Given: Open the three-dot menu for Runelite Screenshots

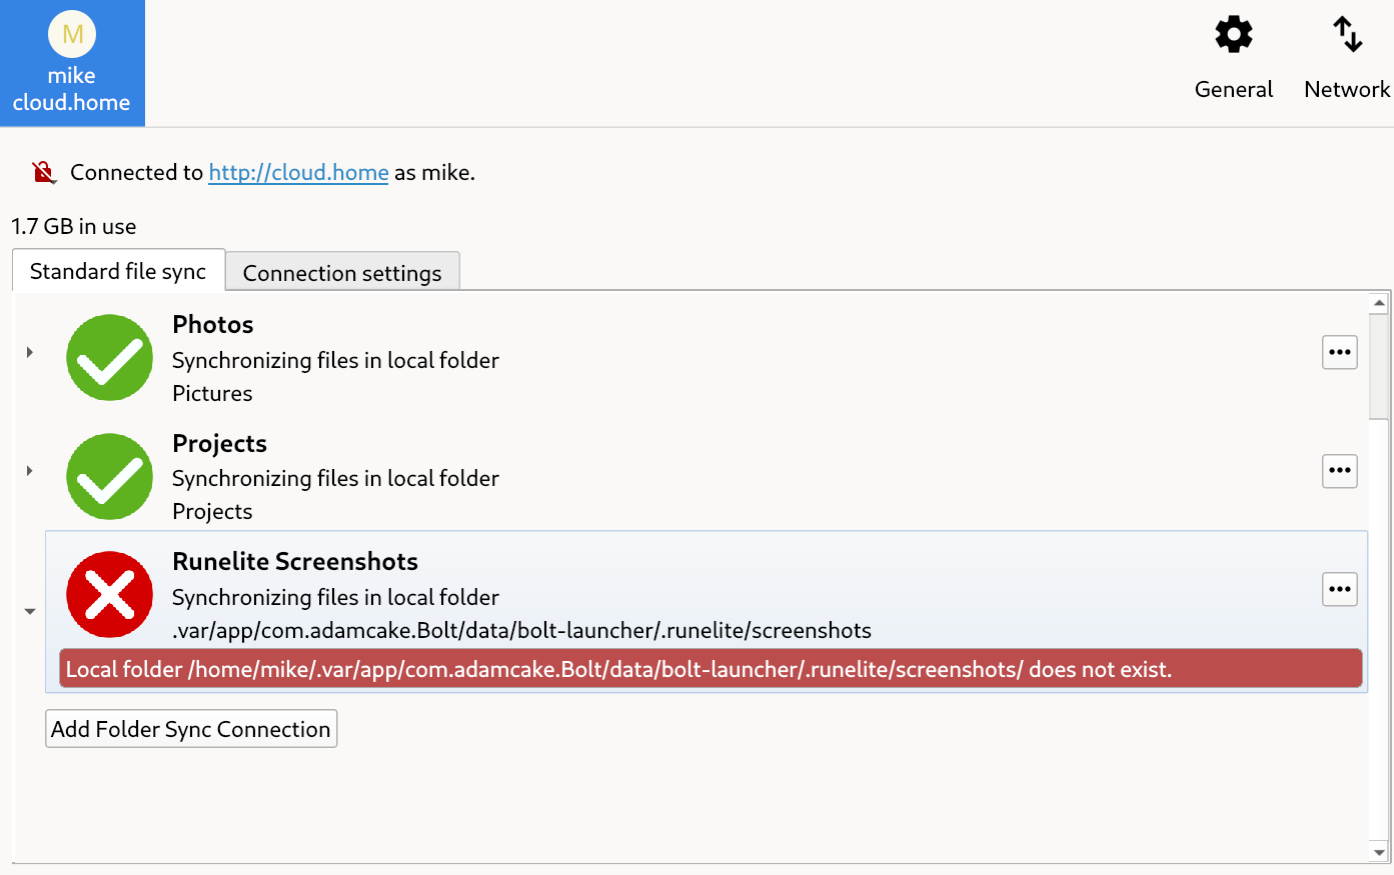Looking at the screenshot, I should coord(1339,589).
